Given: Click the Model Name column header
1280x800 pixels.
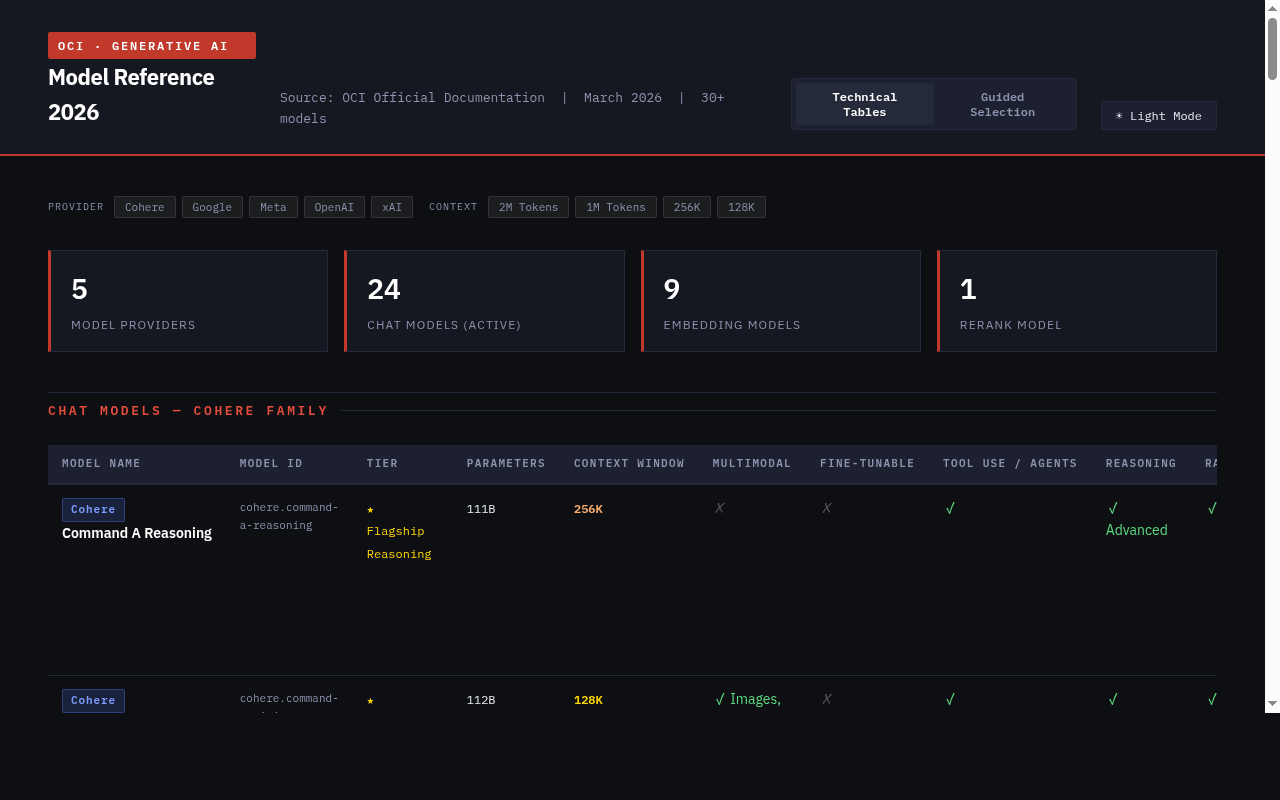Looking at the screenshot, I should [x=101, y=464].
